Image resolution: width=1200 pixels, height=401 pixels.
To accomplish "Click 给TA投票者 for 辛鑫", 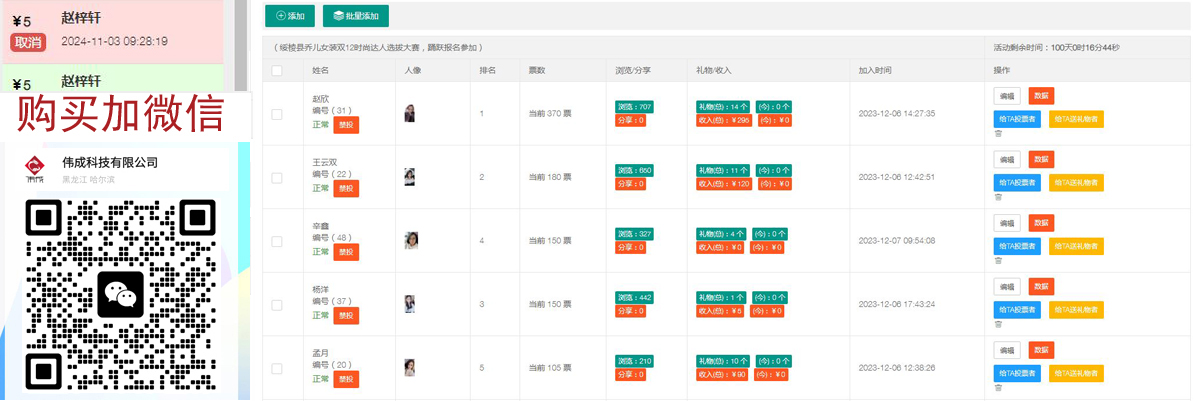I will pos(1018,246).
